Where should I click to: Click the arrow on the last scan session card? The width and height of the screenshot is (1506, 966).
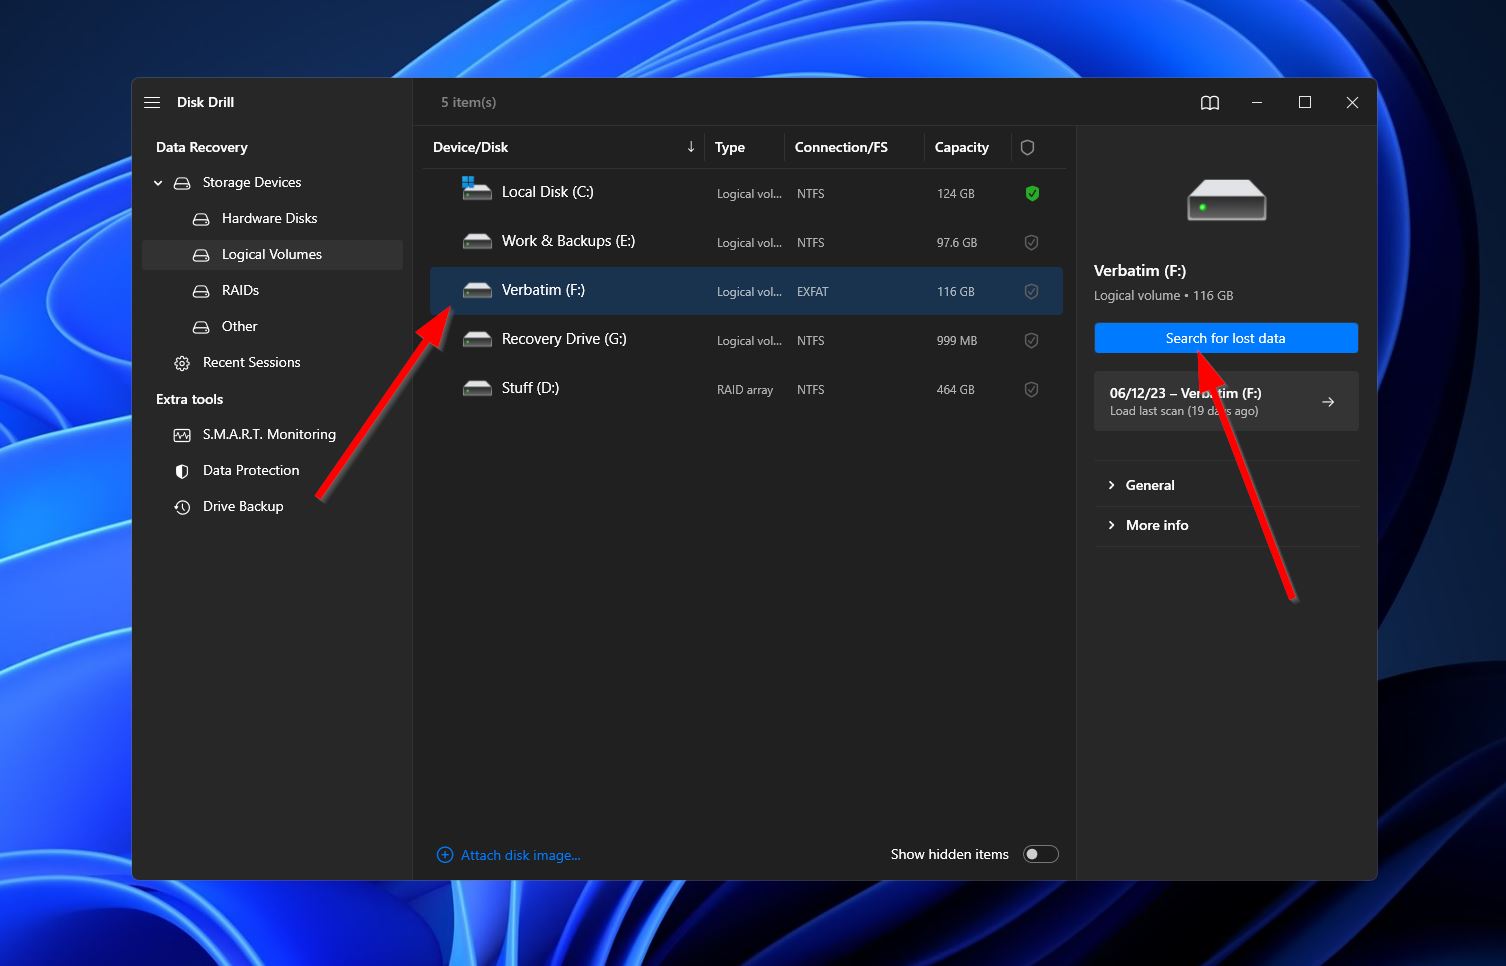coord(1328,402)
